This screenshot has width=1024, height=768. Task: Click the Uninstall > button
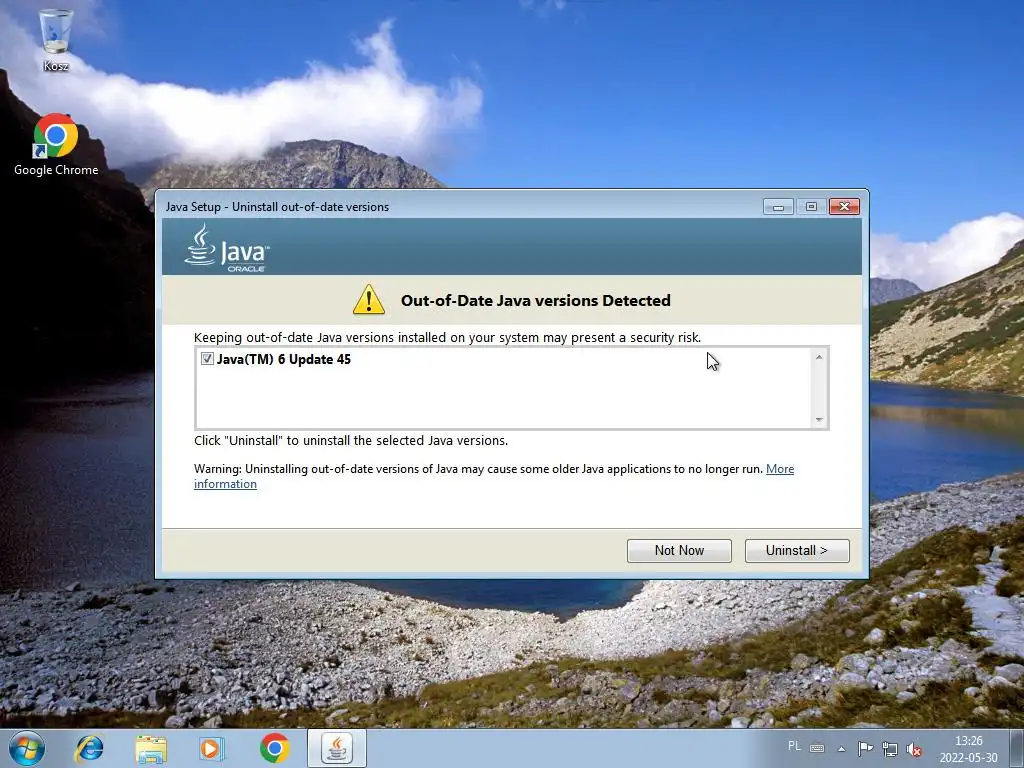tap(797, 551)
